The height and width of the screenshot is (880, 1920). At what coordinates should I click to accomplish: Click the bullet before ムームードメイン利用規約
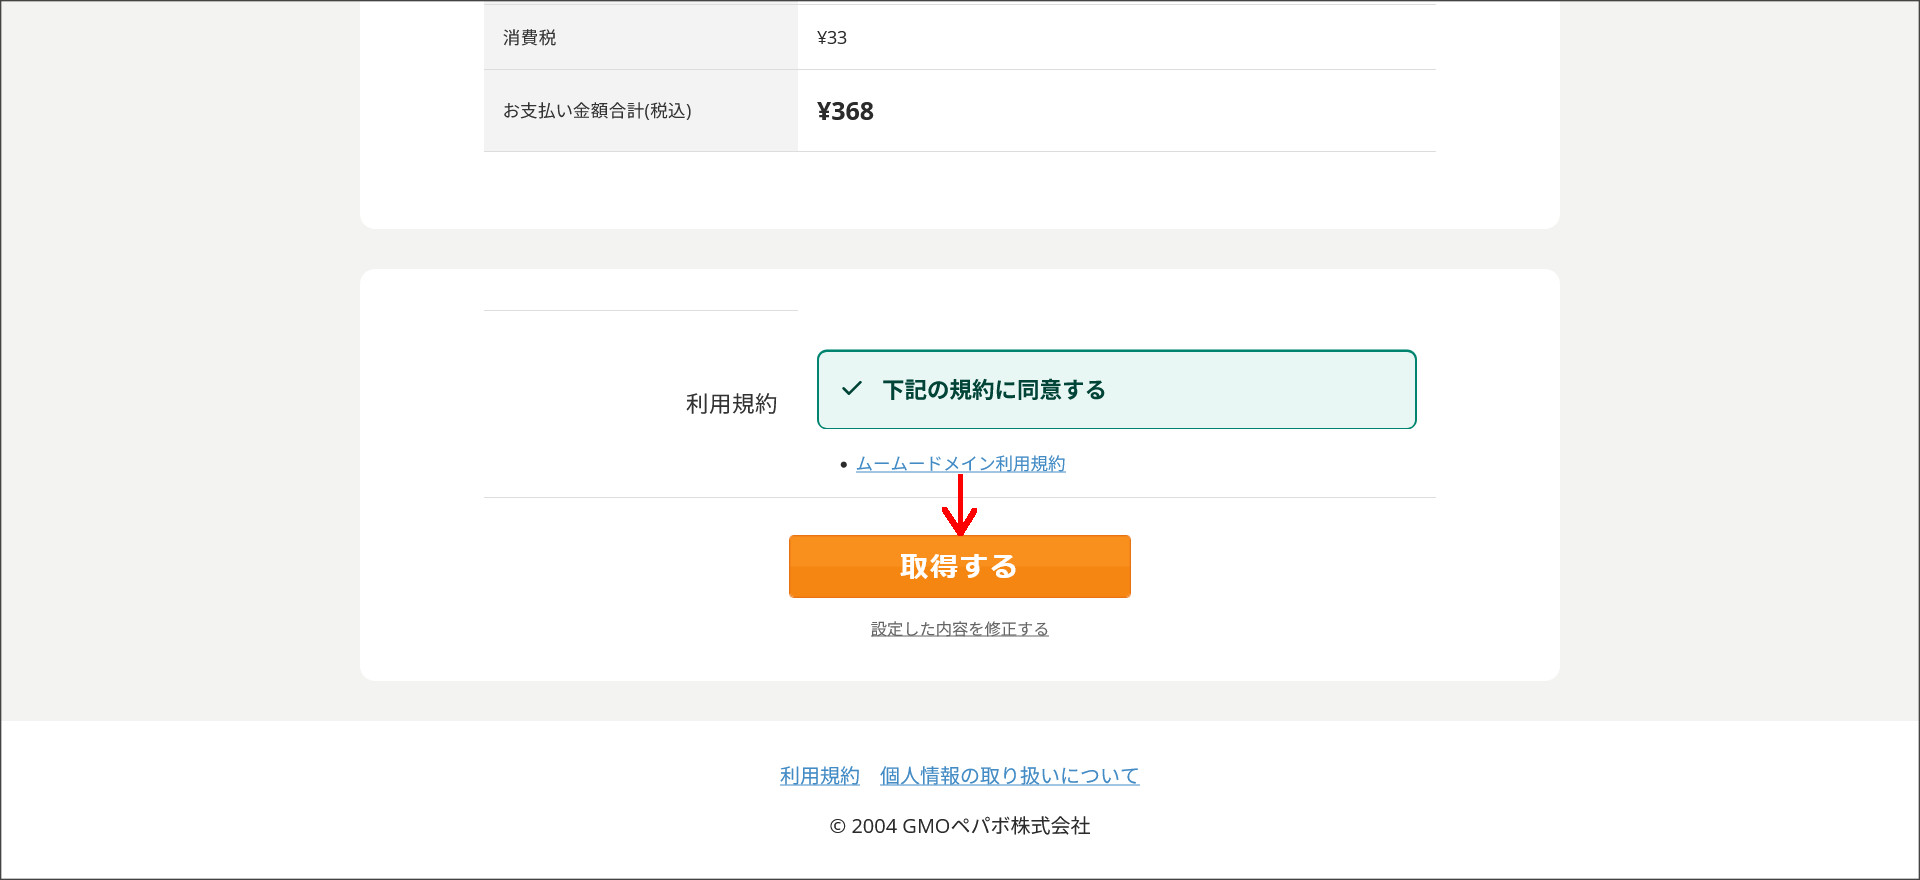[x=844, y=465]
